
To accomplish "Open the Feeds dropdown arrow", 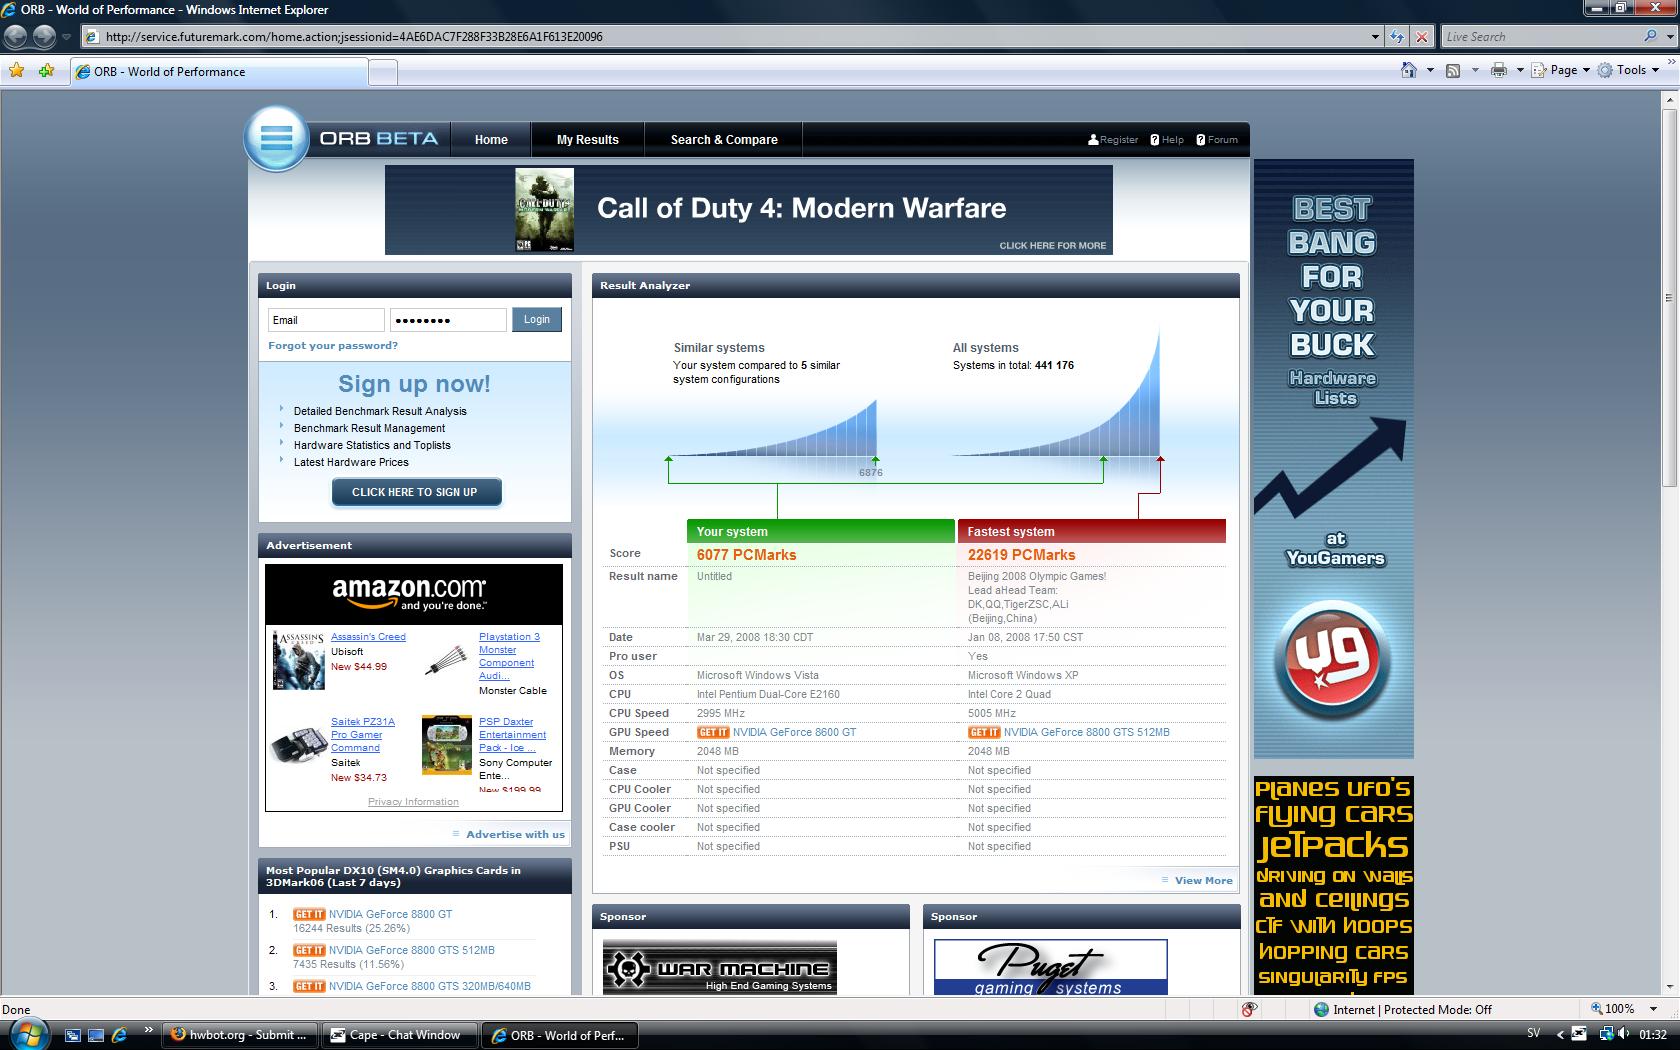I will tap(1474, 70).
